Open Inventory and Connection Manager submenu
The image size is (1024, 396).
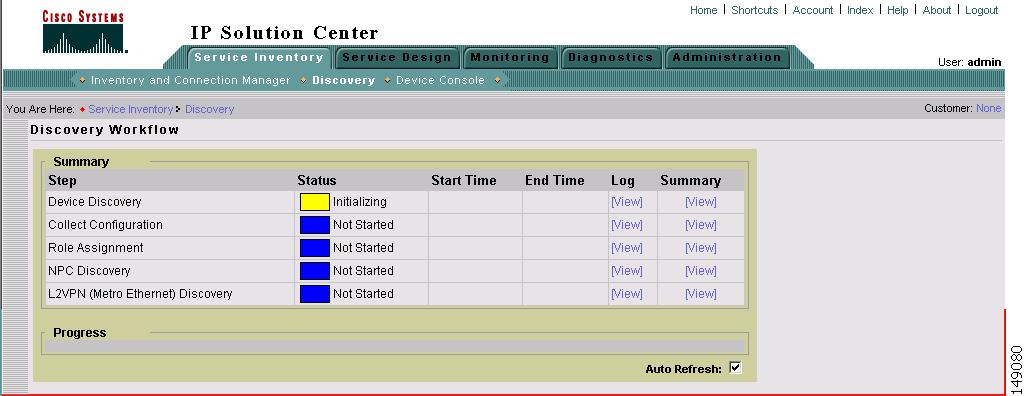pyautogui.click(x=191, y=80)
